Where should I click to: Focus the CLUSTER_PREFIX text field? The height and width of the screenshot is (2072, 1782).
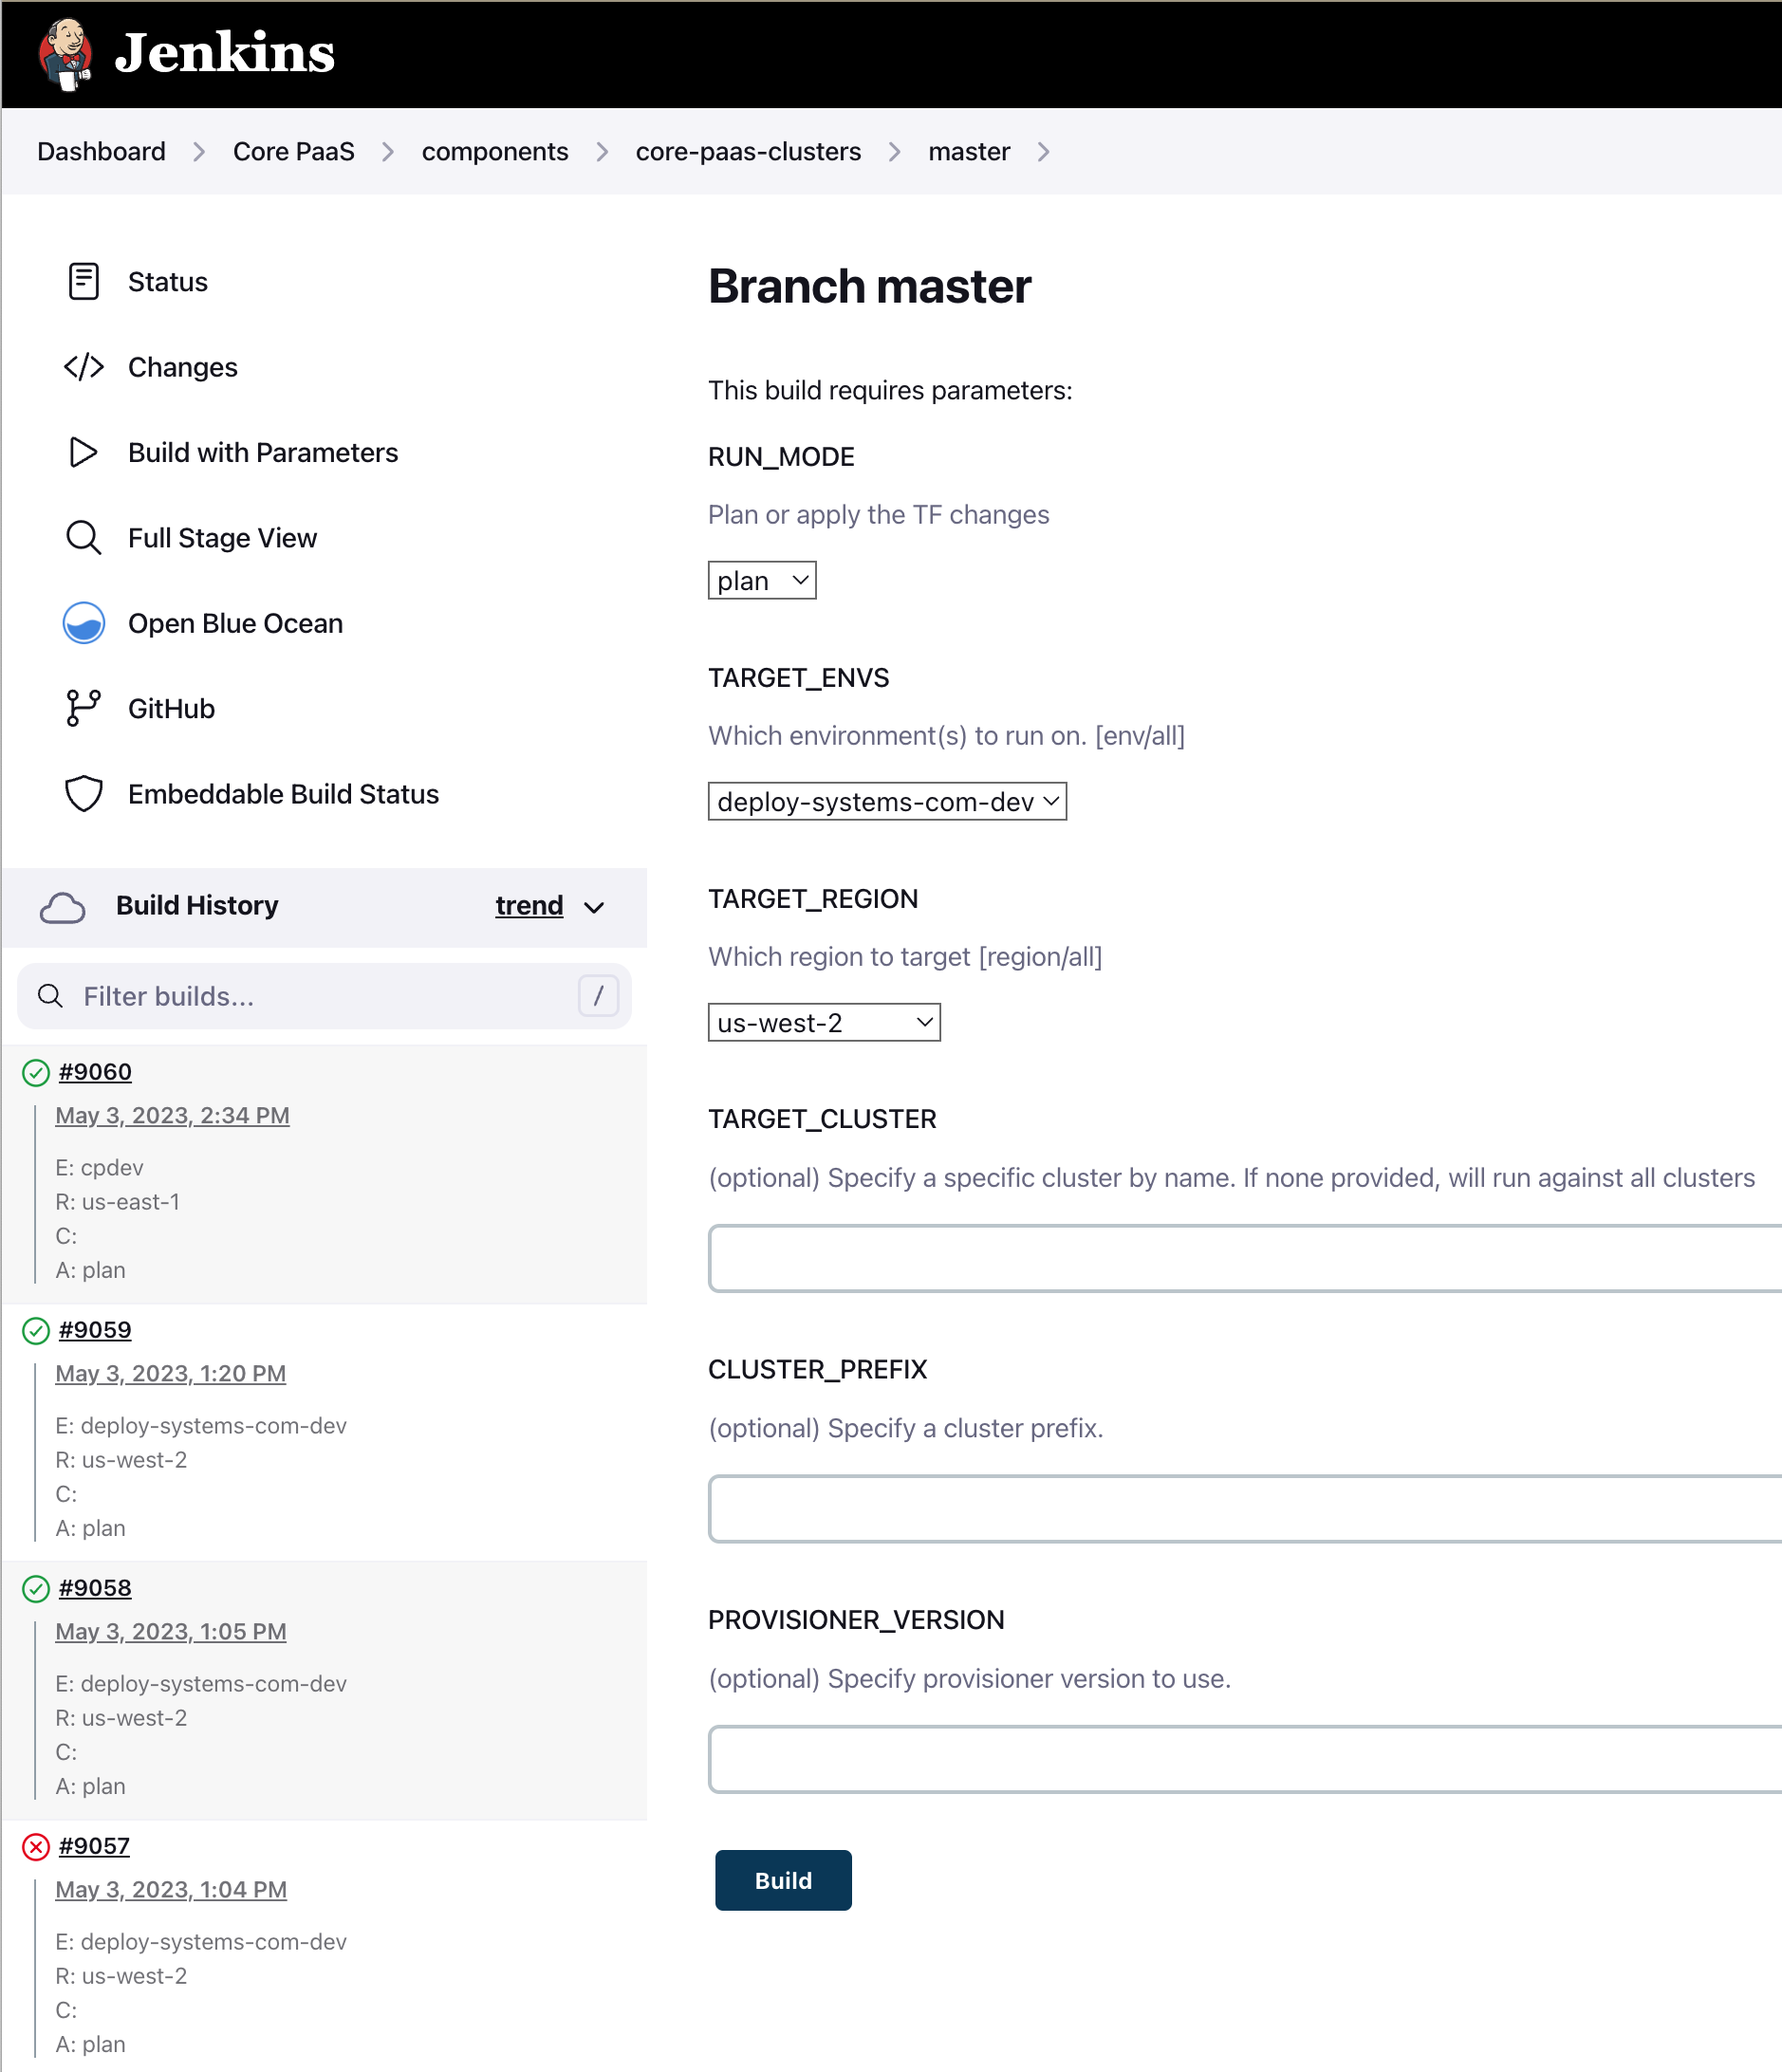1245,1509
